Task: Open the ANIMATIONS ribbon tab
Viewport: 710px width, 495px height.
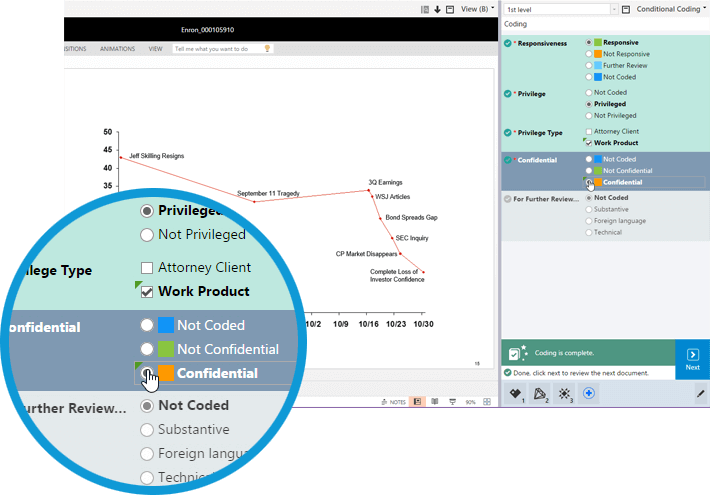Action: click(x=117, y=48)
